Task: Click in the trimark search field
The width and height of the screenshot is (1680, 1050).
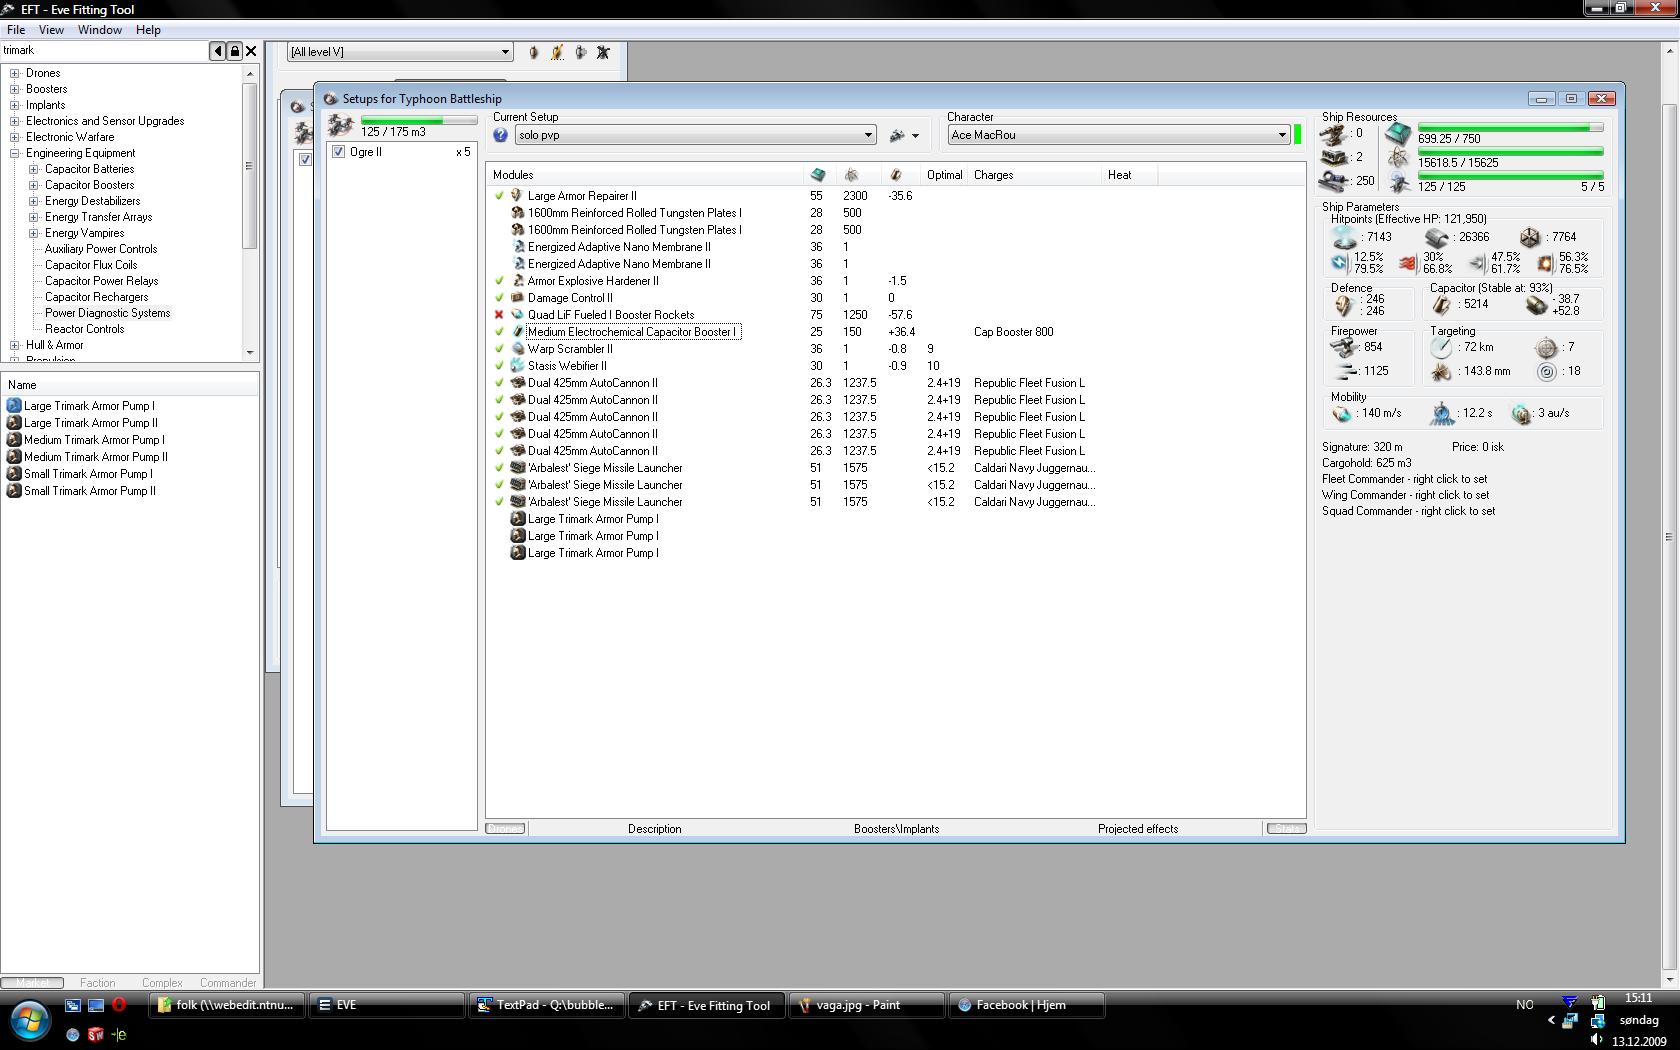Action: tap(103, 51)
